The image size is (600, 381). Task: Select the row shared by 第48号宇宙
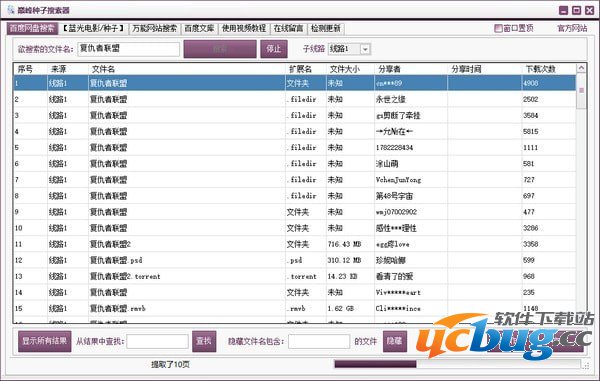295,195
